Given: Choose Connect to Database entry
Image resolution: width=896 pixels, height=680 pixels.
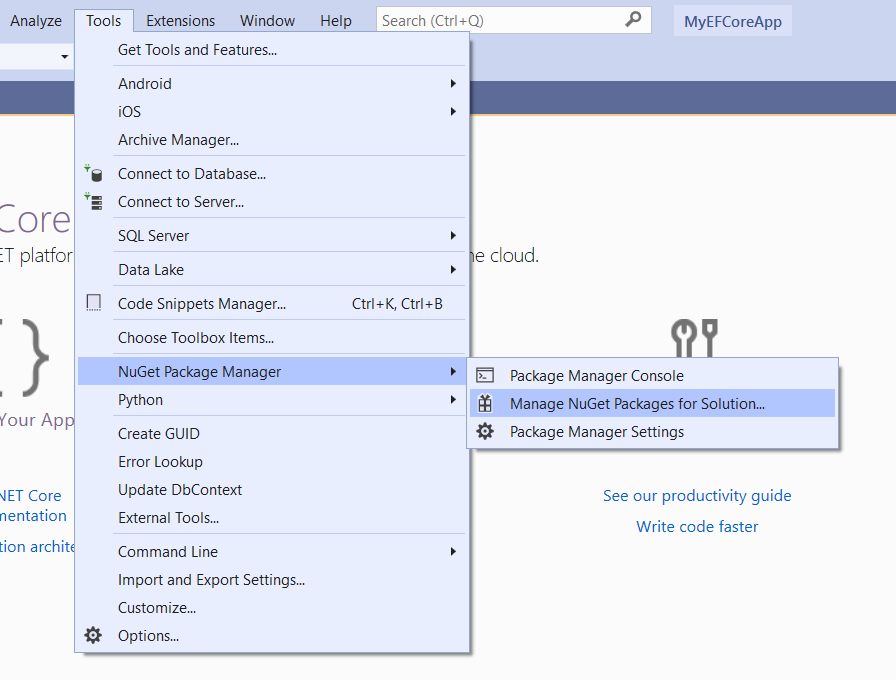Looking at the screenshot, I should pyautogui.click(x=272, y=174).
